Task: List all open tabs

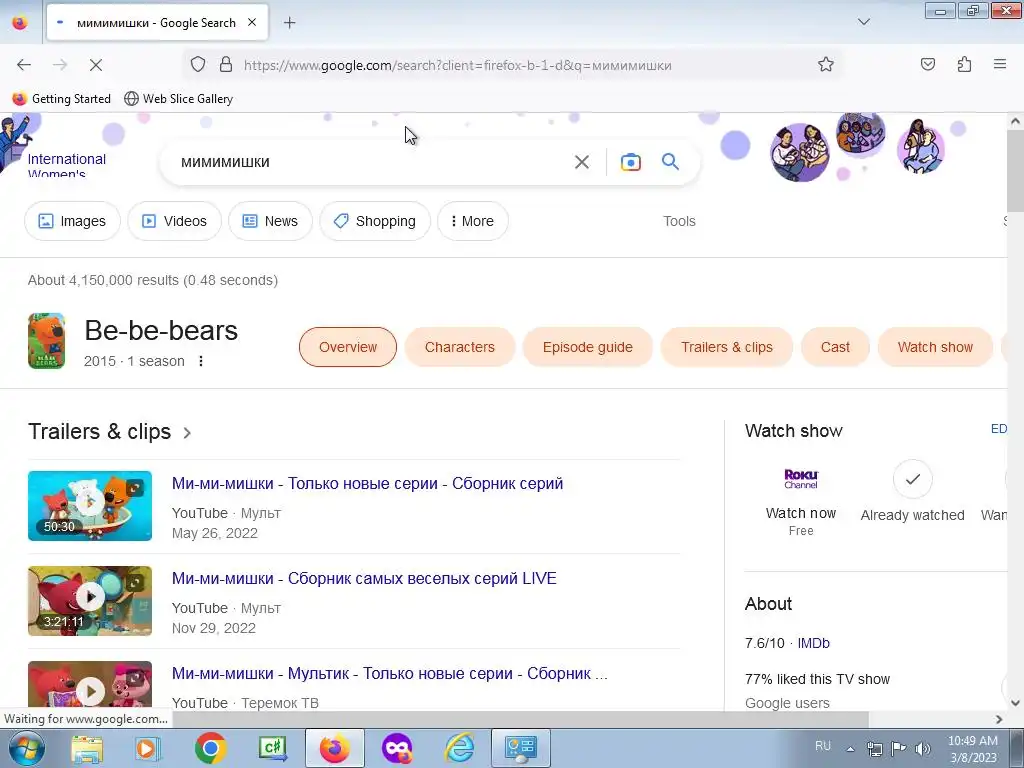Action: point(863,23)
